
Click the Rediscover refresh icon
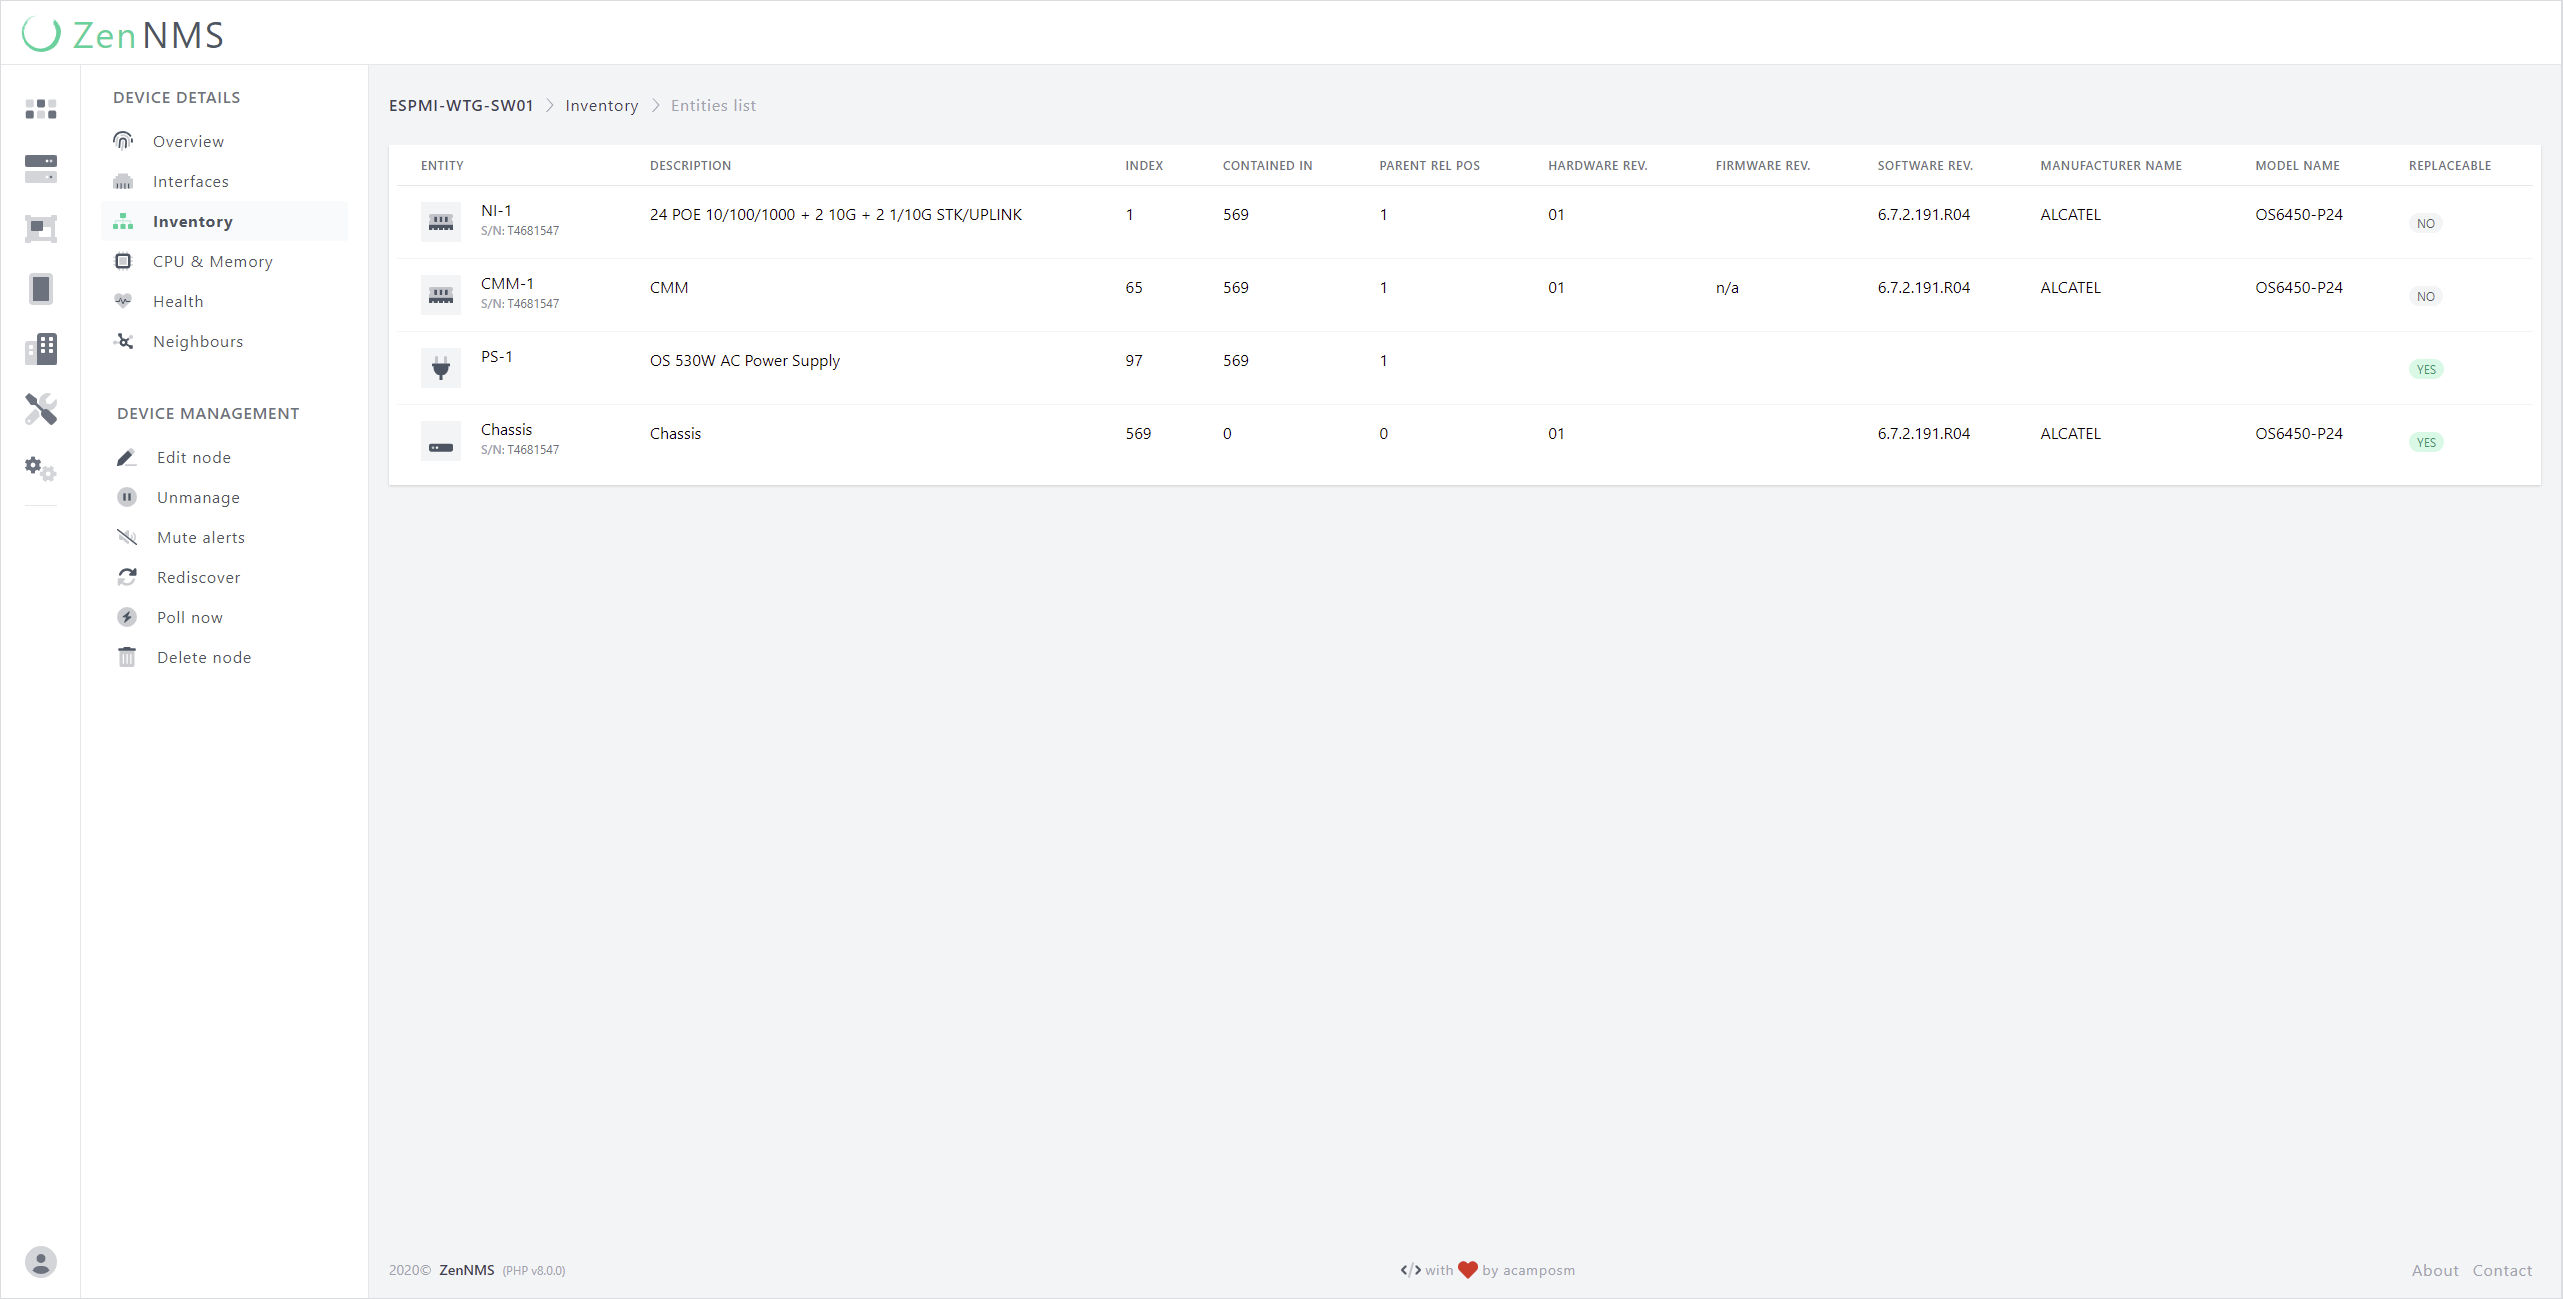click(x=127, y=577)
